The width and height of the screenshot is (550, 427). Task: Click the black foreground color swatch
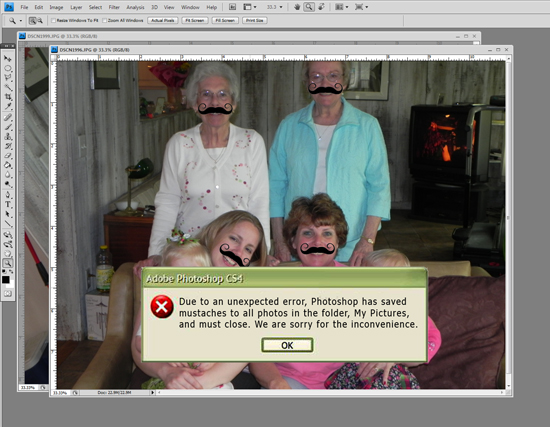[6, 280]
